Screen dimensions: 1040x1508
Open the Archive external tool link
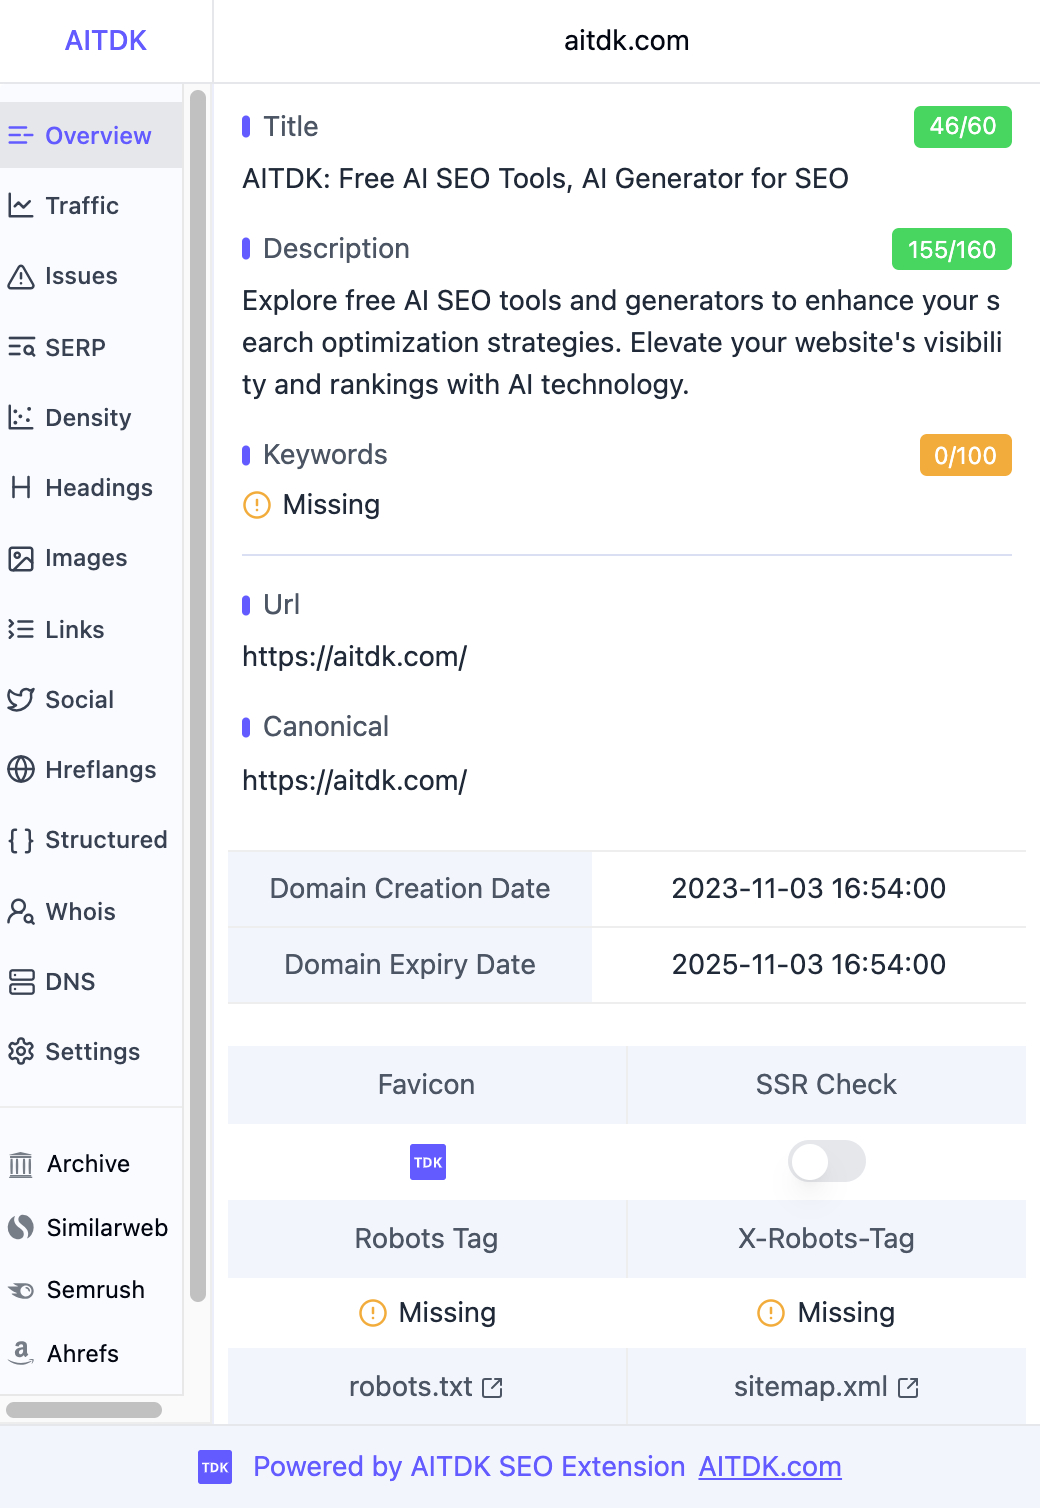pyautogui.click(x=88, y=1164)
